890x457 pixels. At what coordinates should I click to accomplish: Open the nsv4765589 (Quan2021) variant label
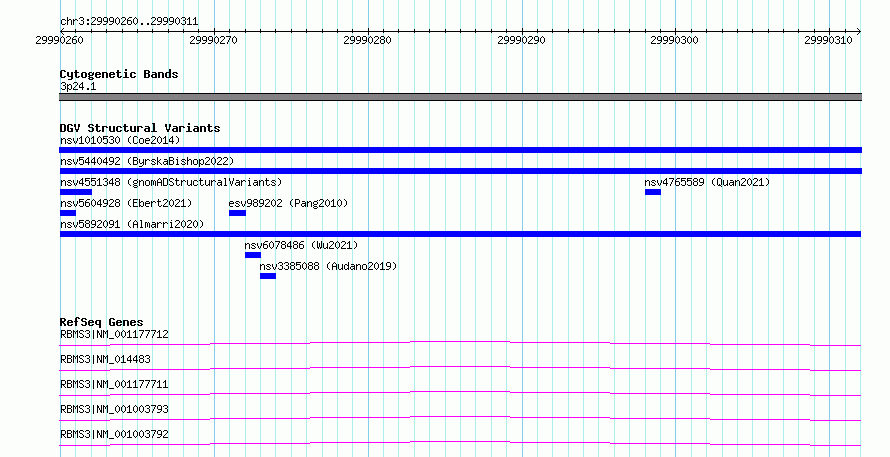(707, 182)
